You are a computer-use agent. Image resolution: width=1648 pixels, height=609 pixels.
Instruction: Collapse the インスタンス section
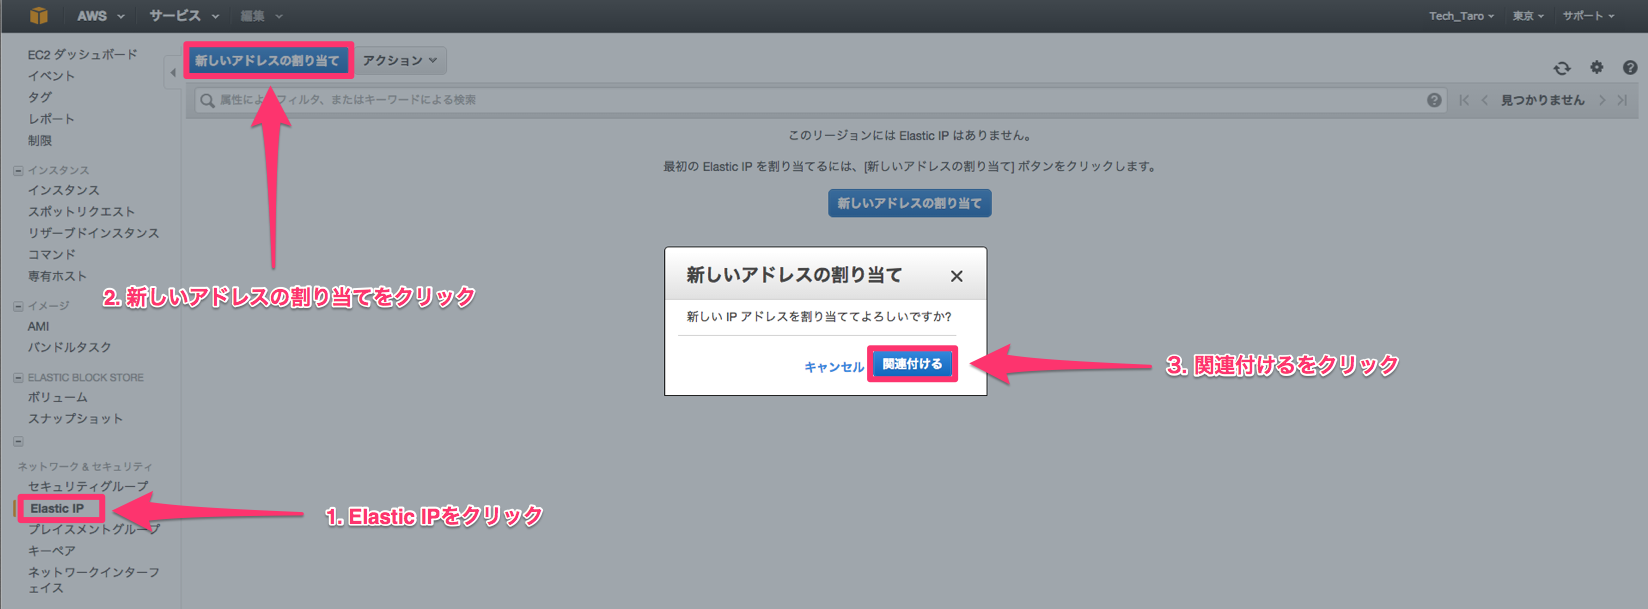pyautogui.click(x=18, y=171)
